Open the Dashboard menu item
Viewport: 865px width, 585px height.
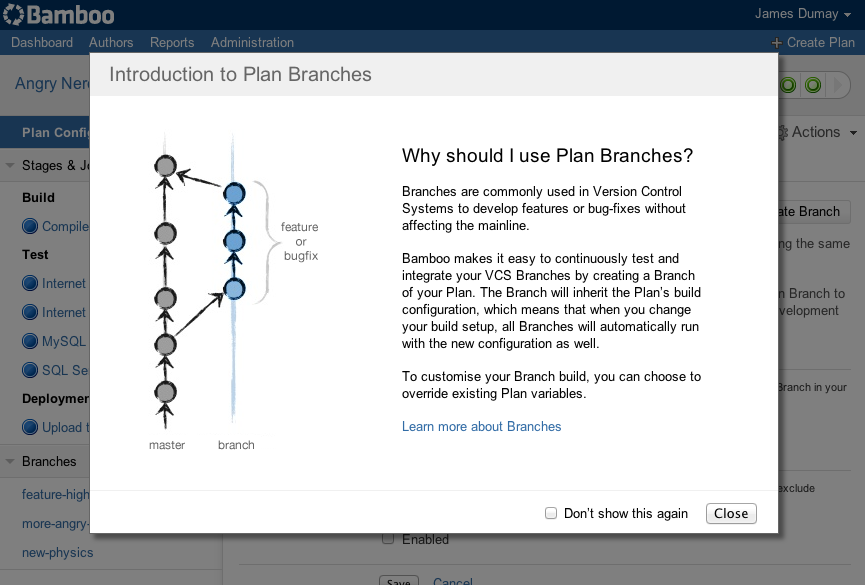coord(42,42)
